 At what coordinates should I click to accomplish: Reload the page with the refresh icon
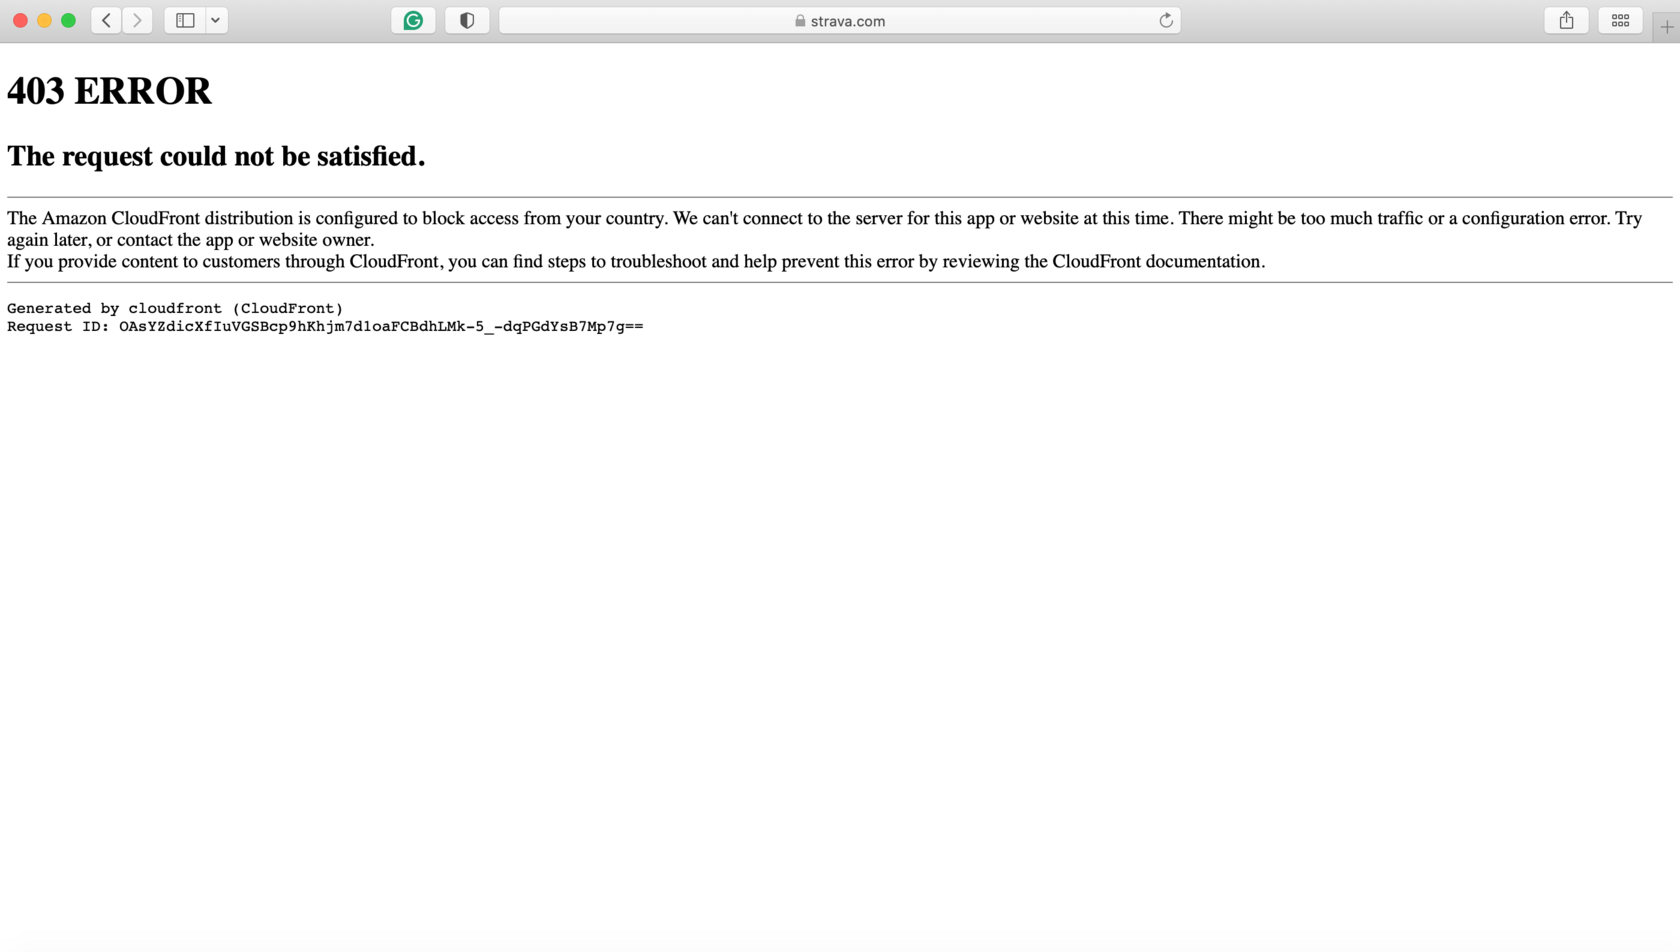pos(1165,20)
